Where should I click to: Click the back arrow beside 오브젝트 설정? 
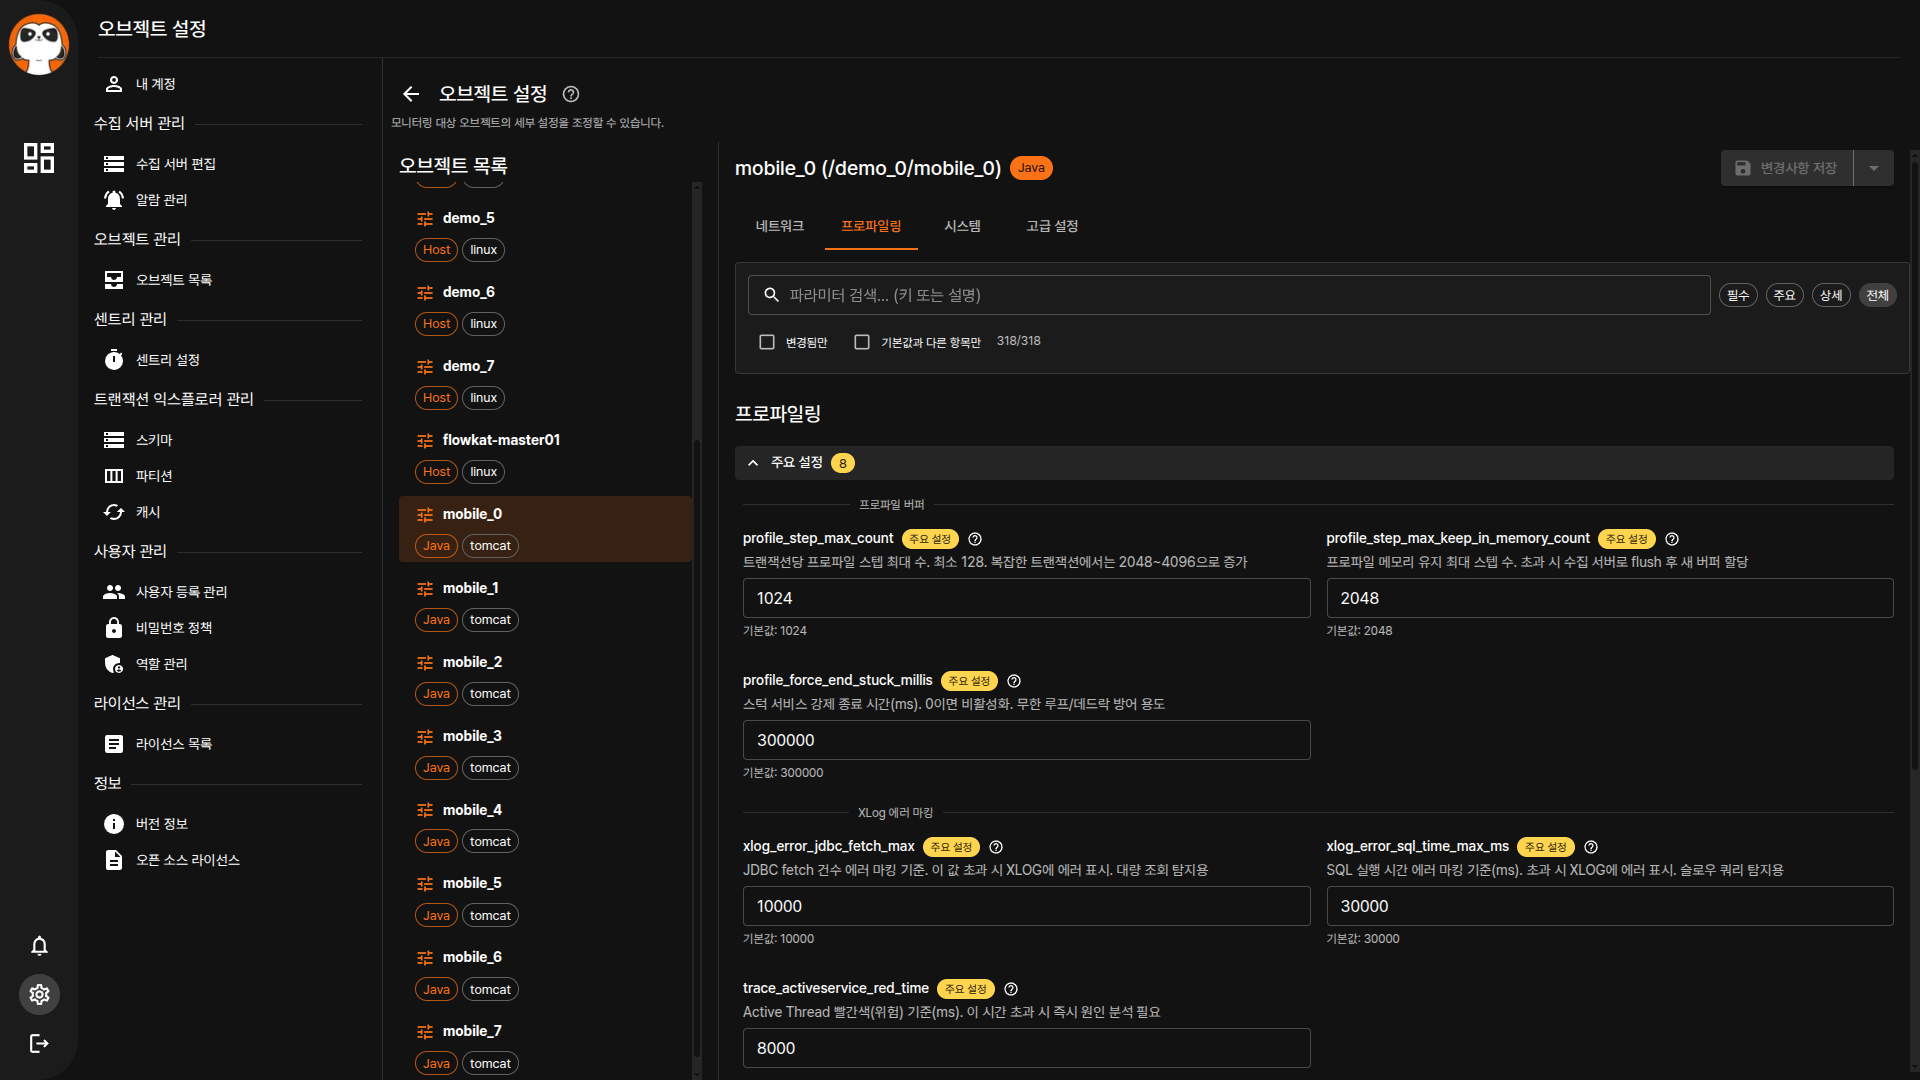(x=411, y=94)
